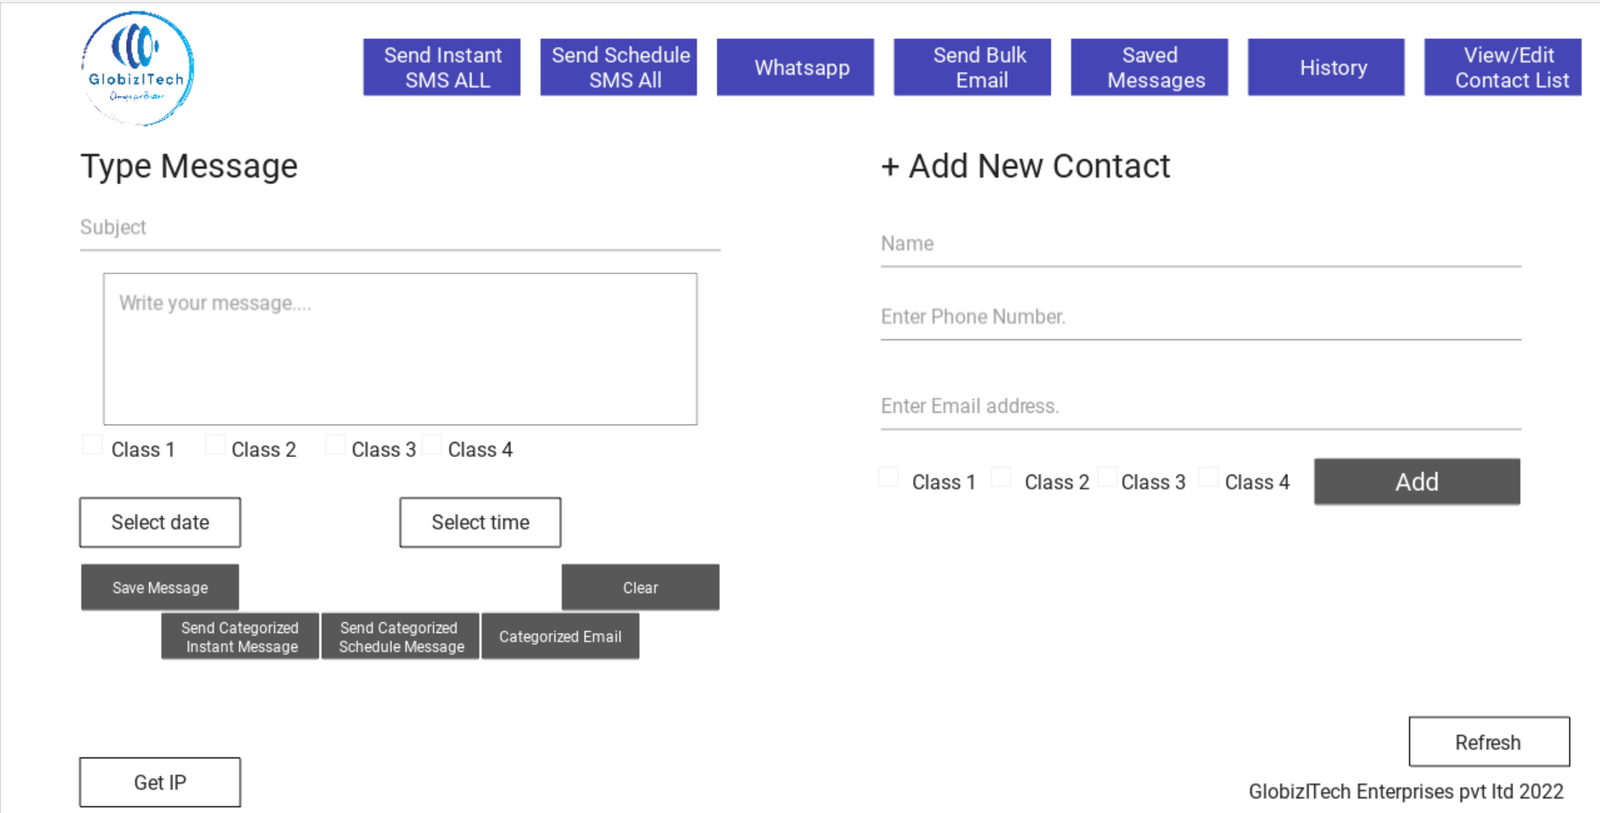The image size is (1600, 813).
Task: Open the Select time picker
Action: click(480, 522)
